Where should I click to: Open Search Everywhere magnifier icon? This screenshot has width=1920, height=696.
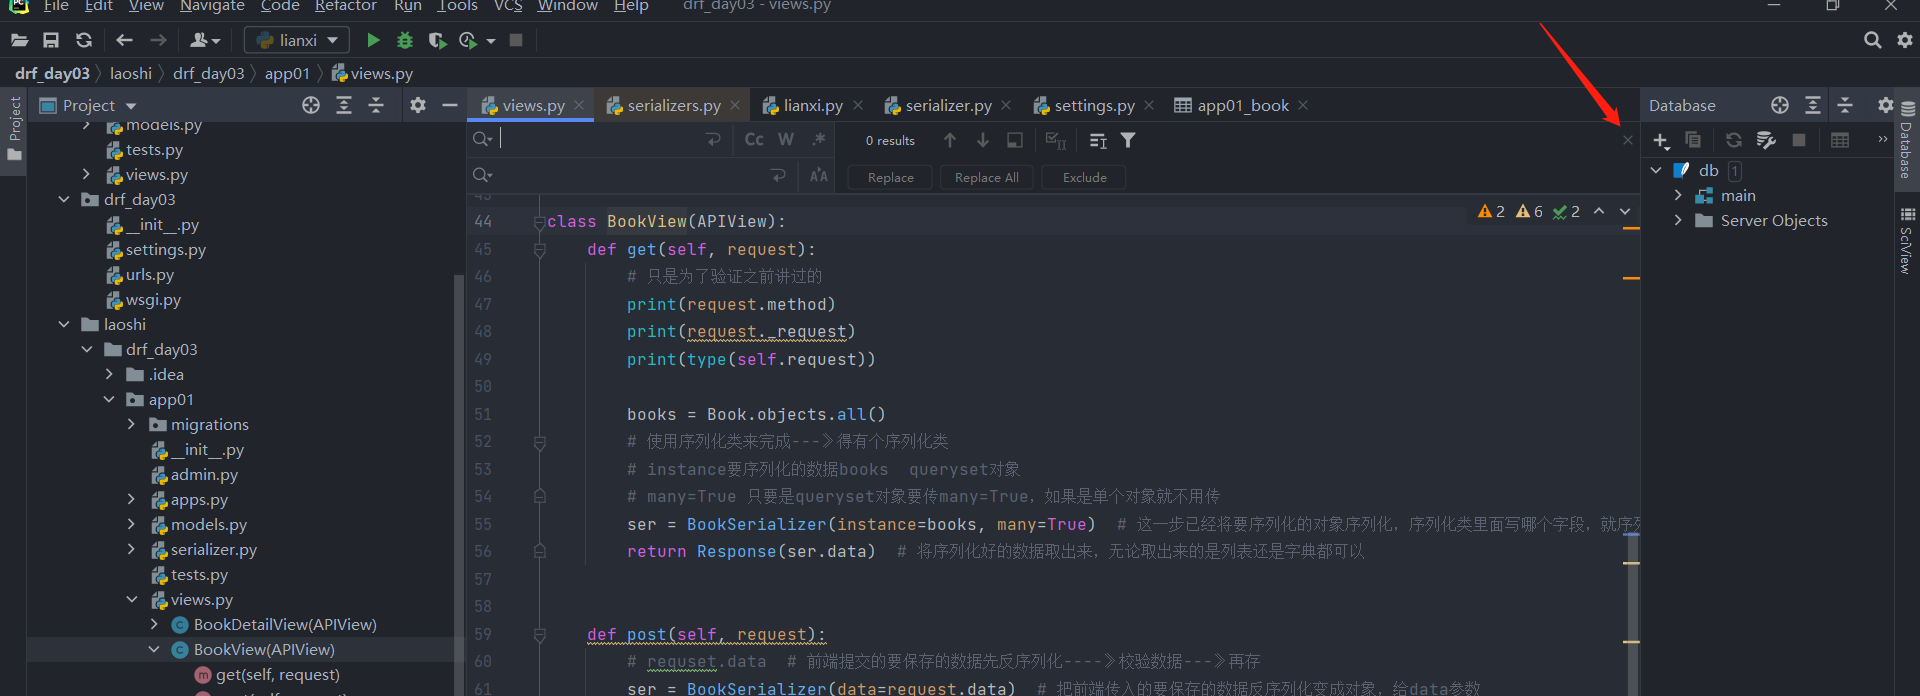[x=1872, y=40]
